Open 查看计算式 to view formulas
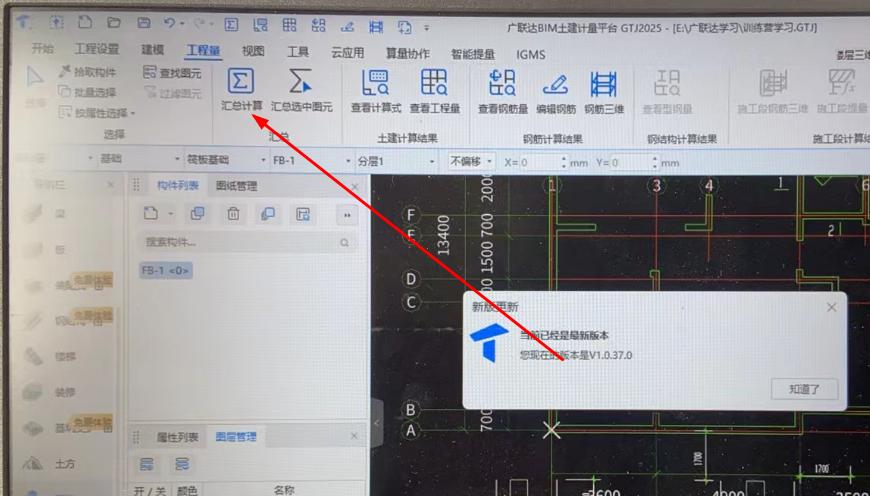Viewport: 870px width, 496px height. click(x=376, y=92)
